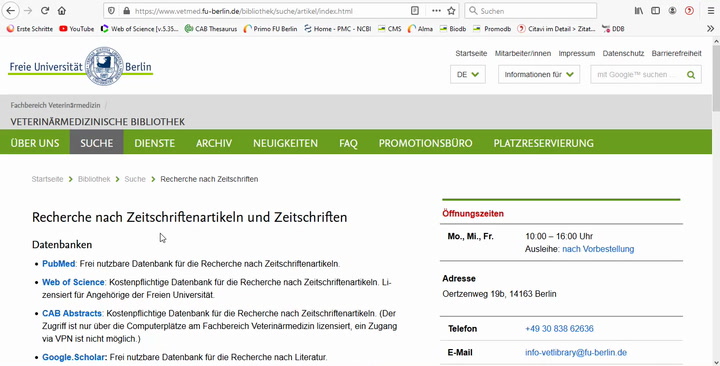The width and height of the screenshot is (720, 366).
Task: Expand the Informationen für dropdown
Action: click(539, 74)
